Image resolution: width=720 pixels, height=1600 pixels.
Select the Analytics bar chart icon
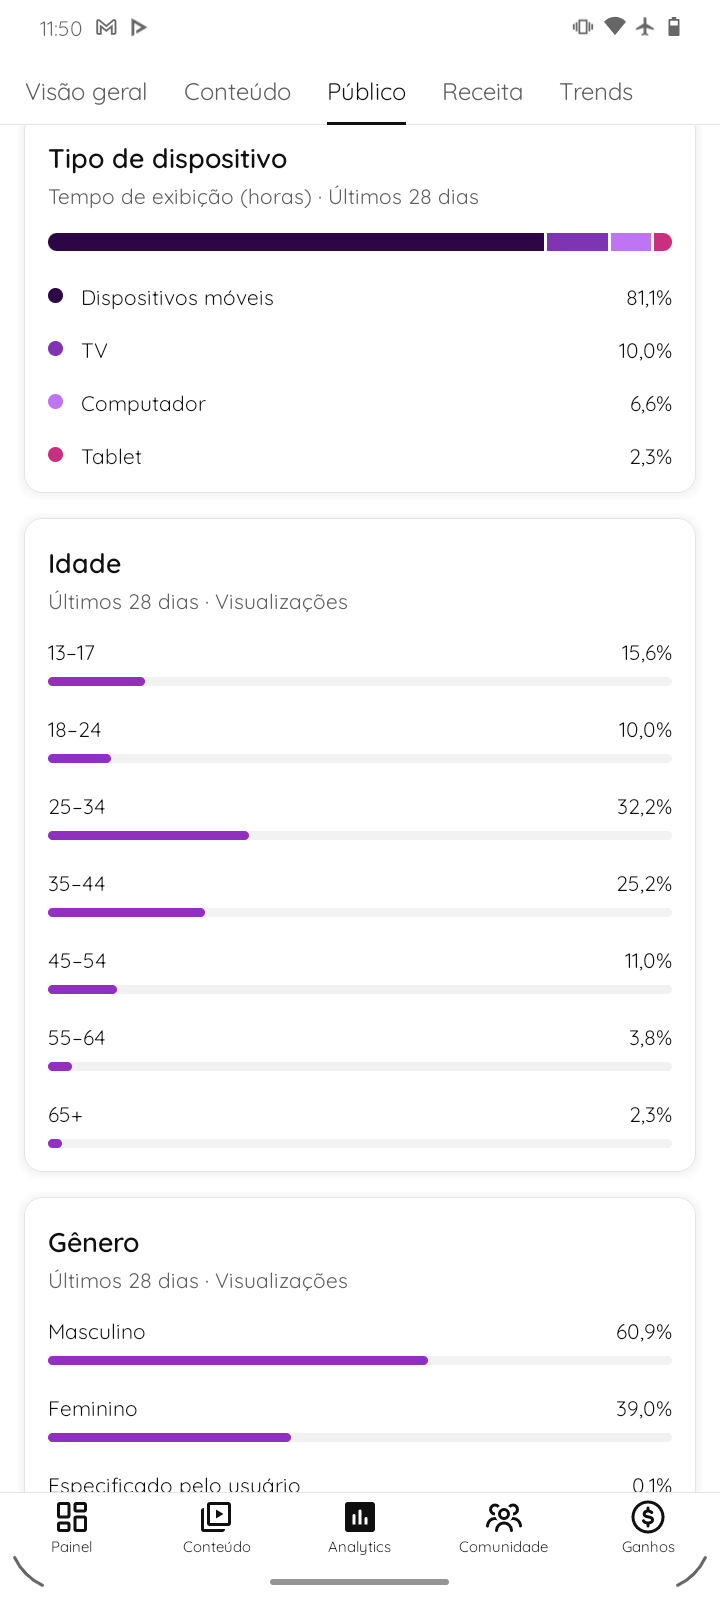[360, 1517]
